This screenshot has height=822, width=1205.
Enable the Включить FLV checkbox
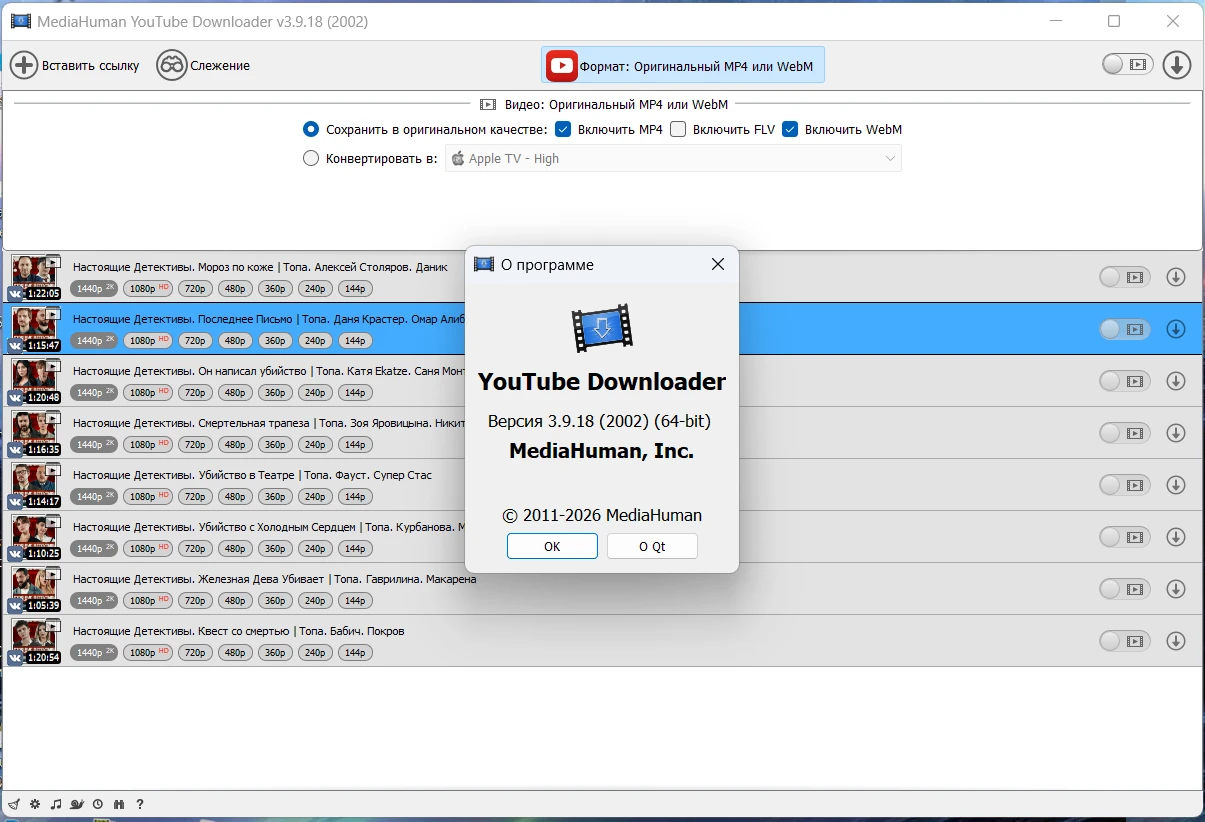click(x=678, y=129)
